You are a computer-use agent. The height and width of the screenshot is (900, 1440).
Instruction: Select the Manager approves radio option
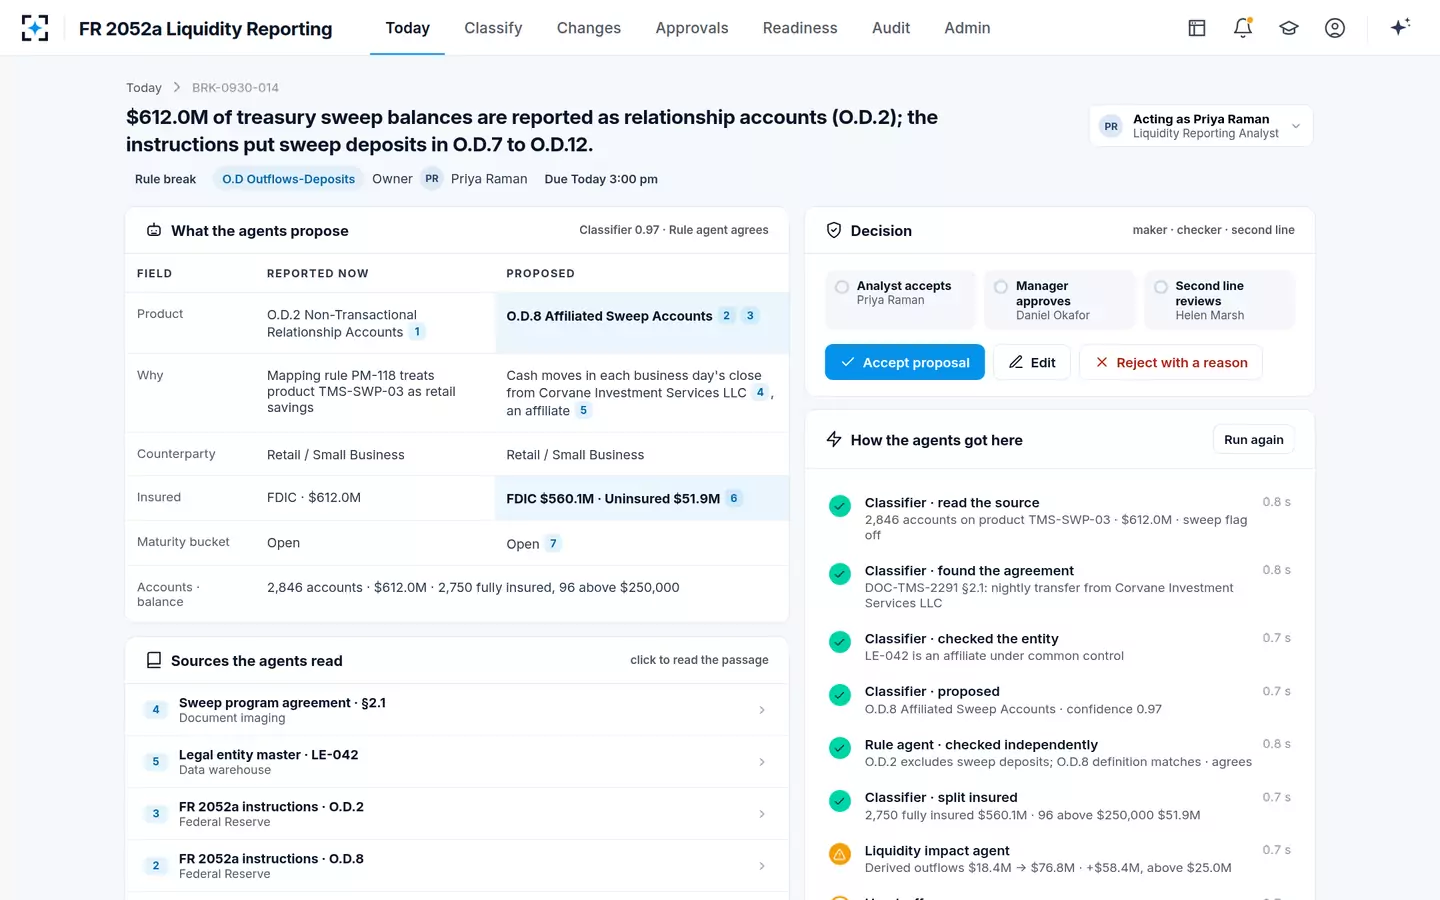[1001, 287]
